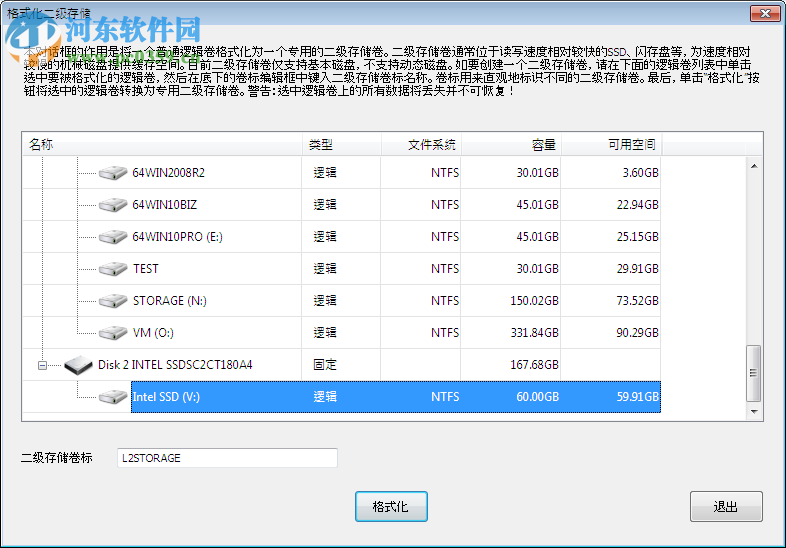
Task: Click the 可用空间 column header
Action: pos(612,145)
